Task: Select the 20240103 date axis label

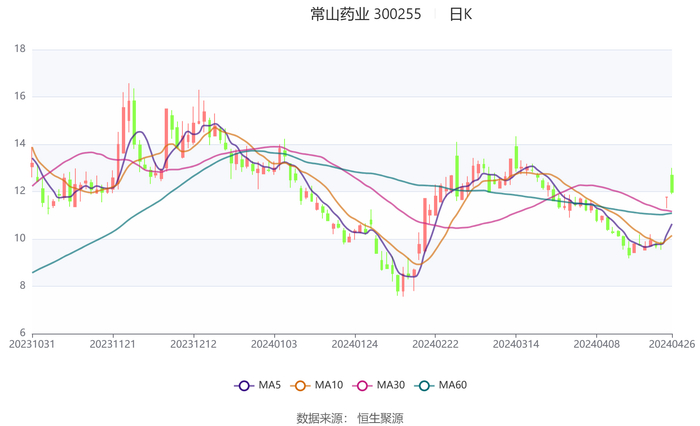Action: pyautogui.click(x=274, y=344)
